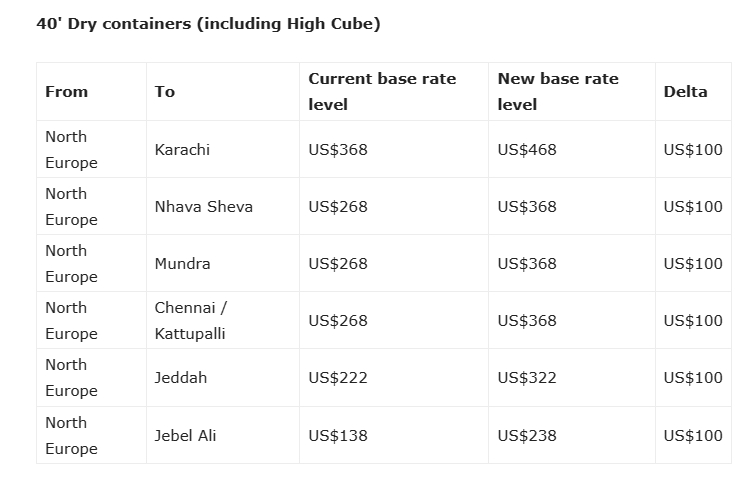Image resolution: width=752 pixels, height=489 pixels.
Task: Click 'New base rate level' header
Action: pyautogui.click(x=558, y=91)
